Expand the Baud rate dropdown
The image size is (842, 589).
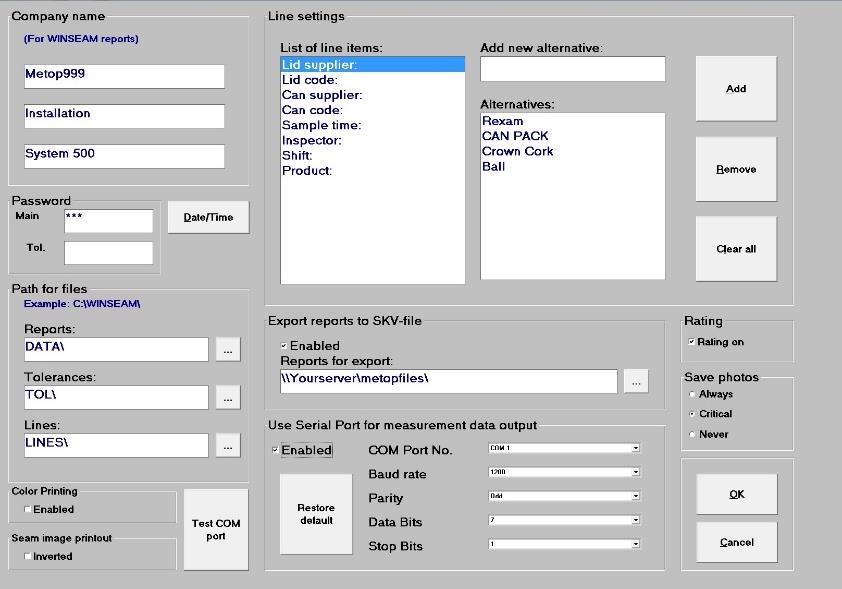click(x=635, y=472)
